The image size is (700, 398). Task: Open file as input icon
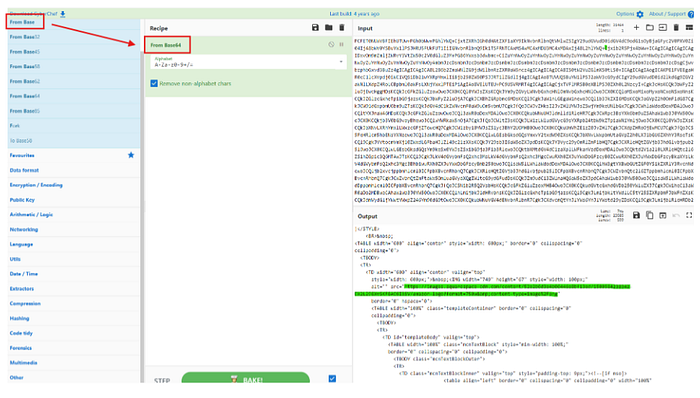[x=663, y=28]
